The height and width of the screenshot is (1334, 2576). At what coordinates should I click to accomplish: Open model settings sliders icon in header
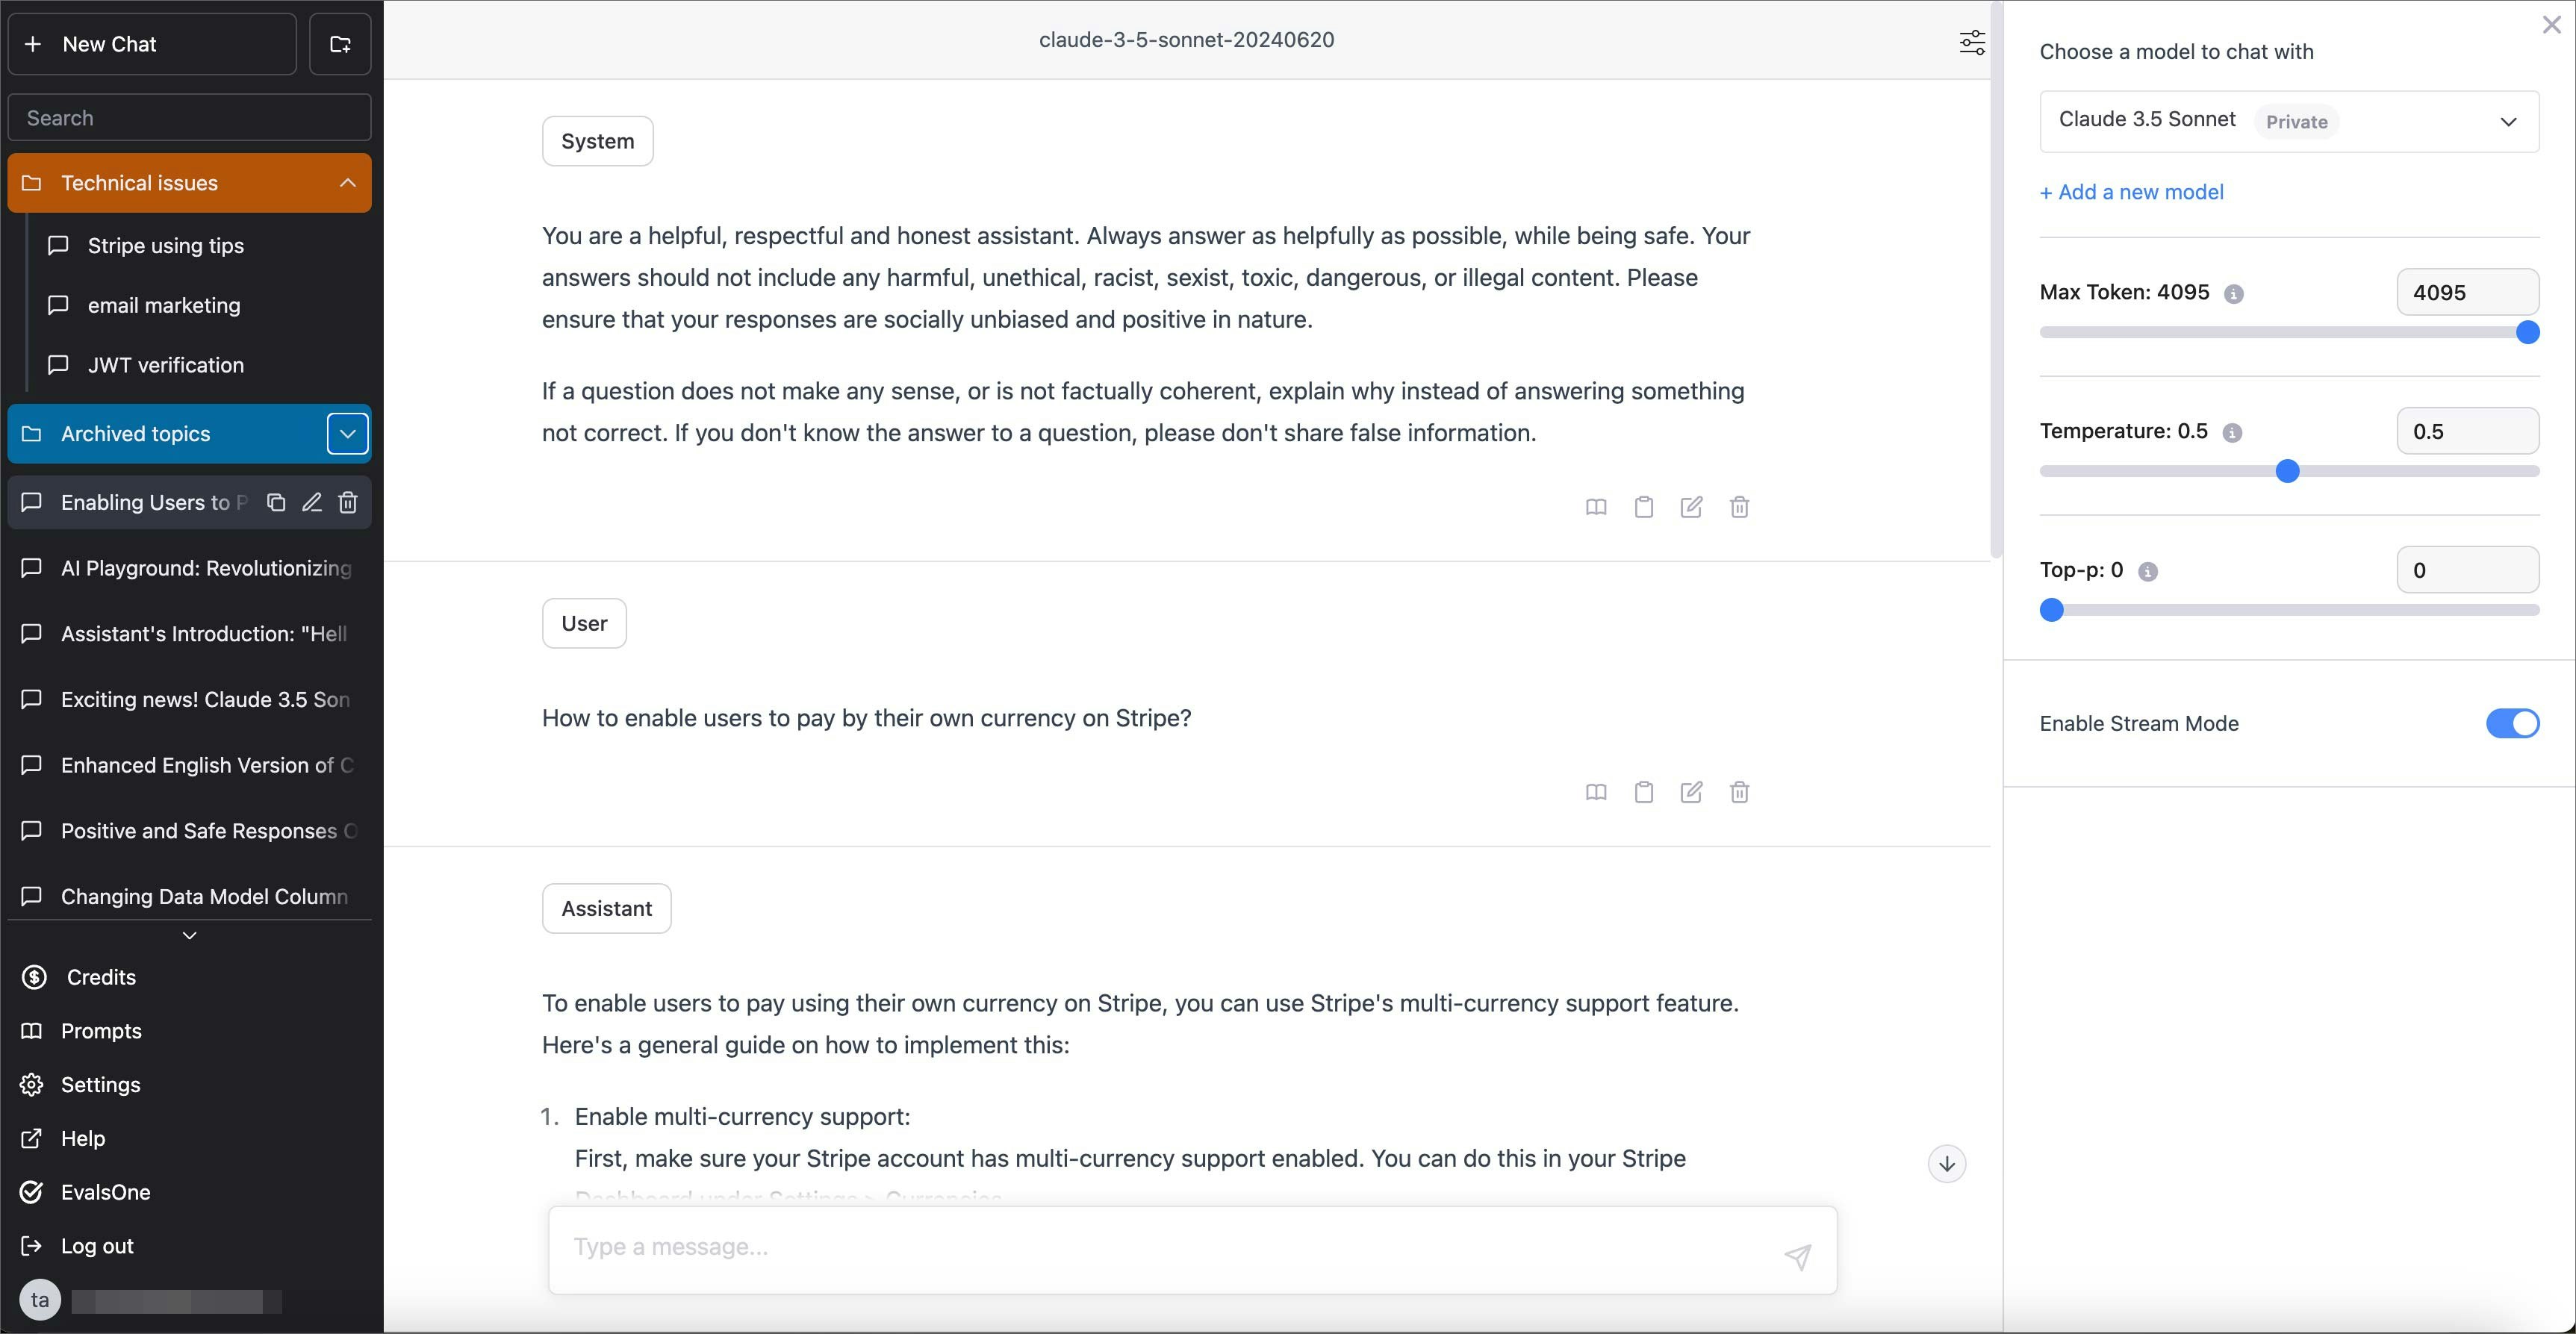click(x=1971, y=42)
